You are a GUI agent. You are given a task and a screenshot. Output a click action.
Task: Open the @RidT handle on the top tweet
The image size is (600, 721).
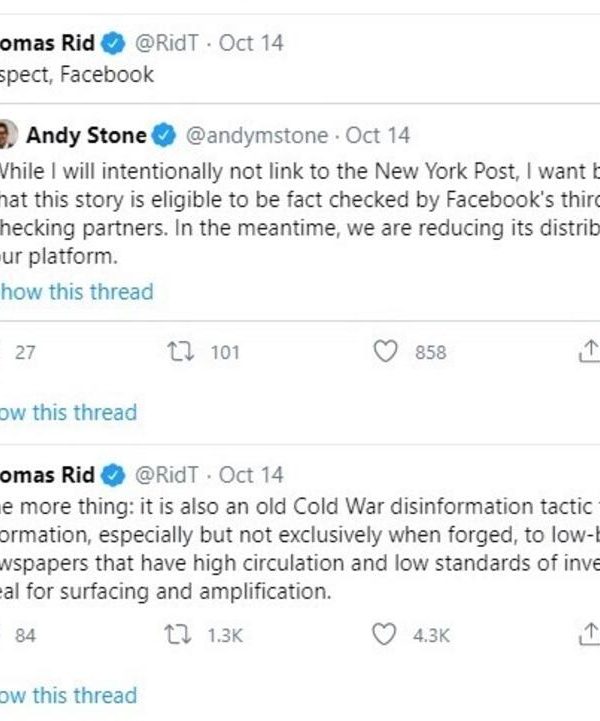(167, 43)
